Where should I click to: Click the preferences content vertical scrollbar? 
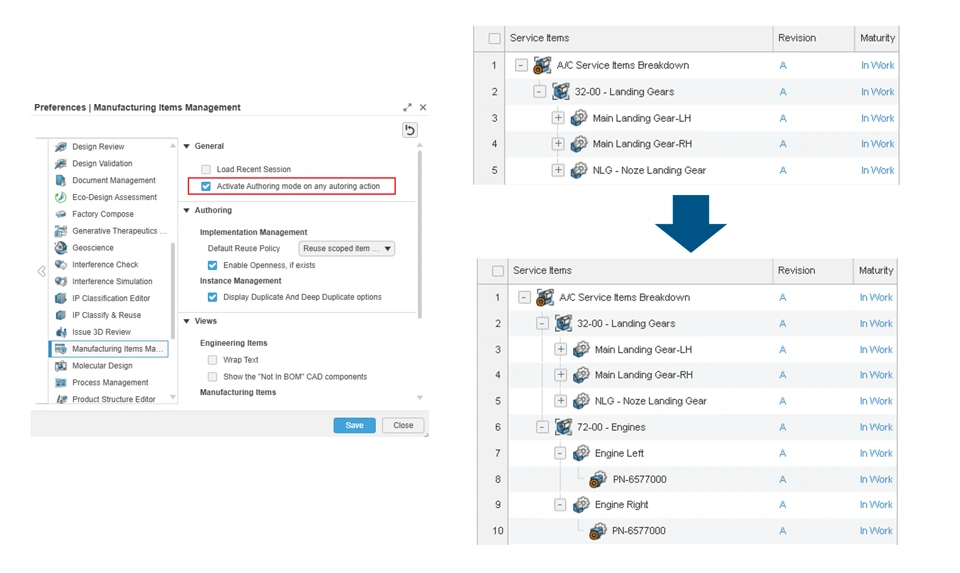tap(419, 233)
